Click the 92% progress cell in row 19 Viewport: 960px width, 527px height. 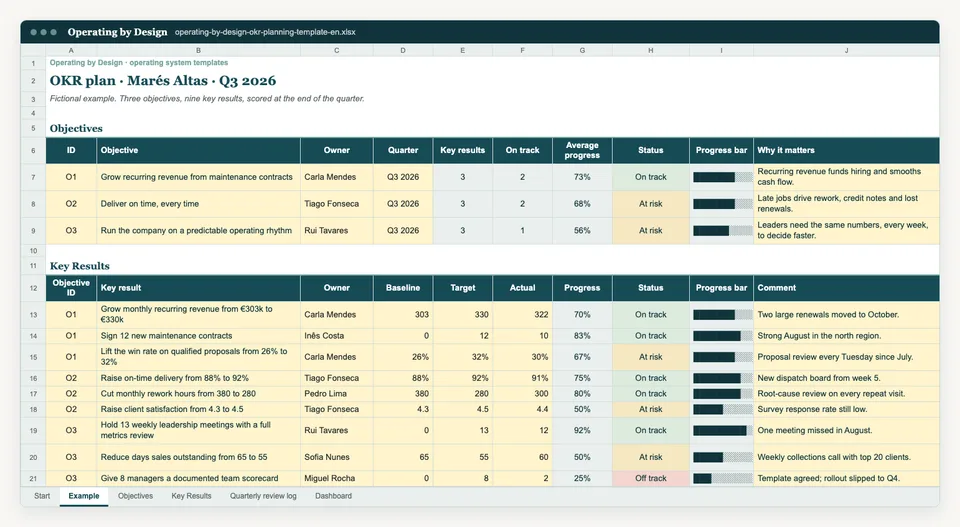pyautogui.click(x=582, y=430)
